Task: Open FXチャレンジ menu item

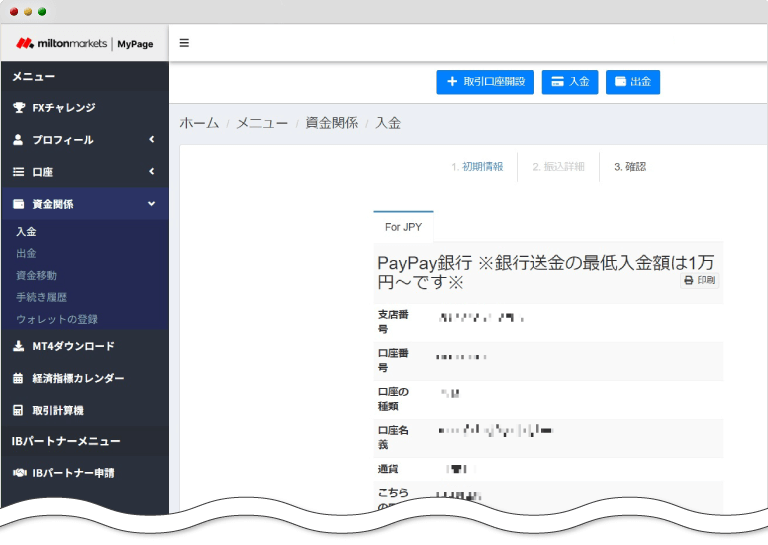Action: pyautogui.click(x=85, y=108)
